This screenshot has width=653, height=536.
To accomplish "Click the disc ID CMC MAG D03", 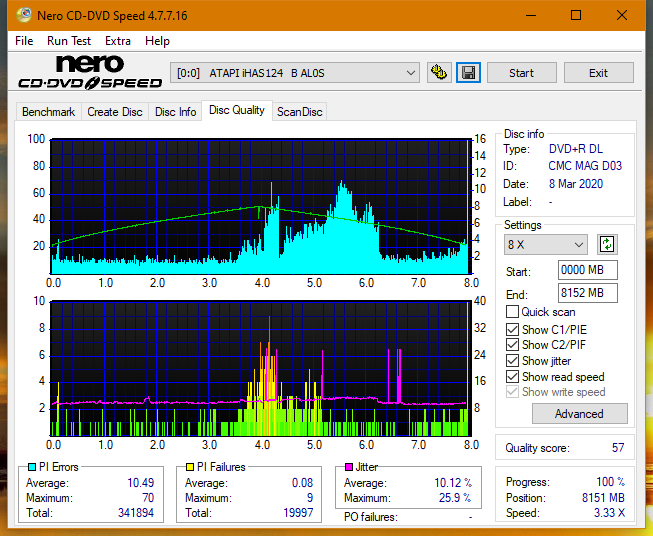I will 585,166.
